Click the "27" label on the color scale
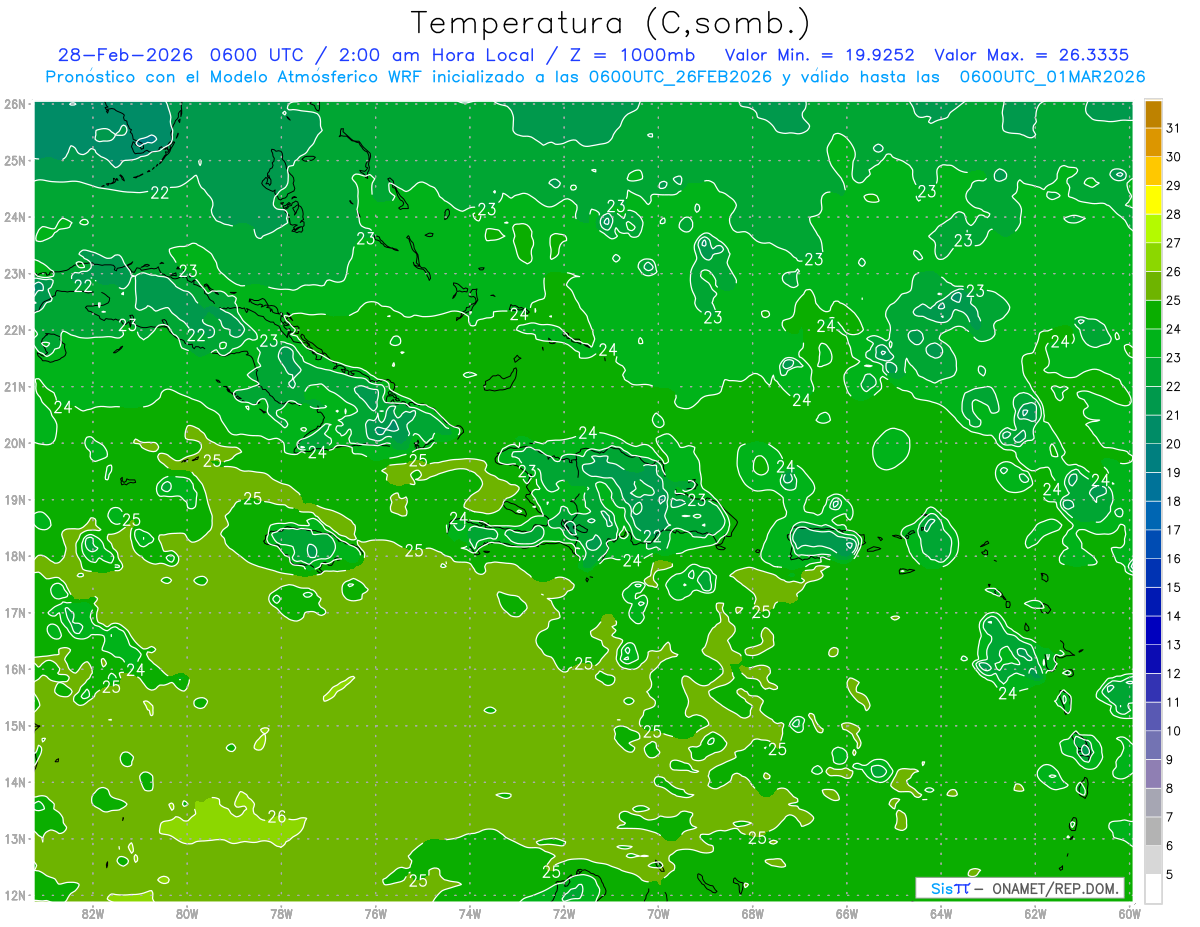The width and height of the screenshot is (1200, 927). pyautogui.click(x=1173, y=243)
